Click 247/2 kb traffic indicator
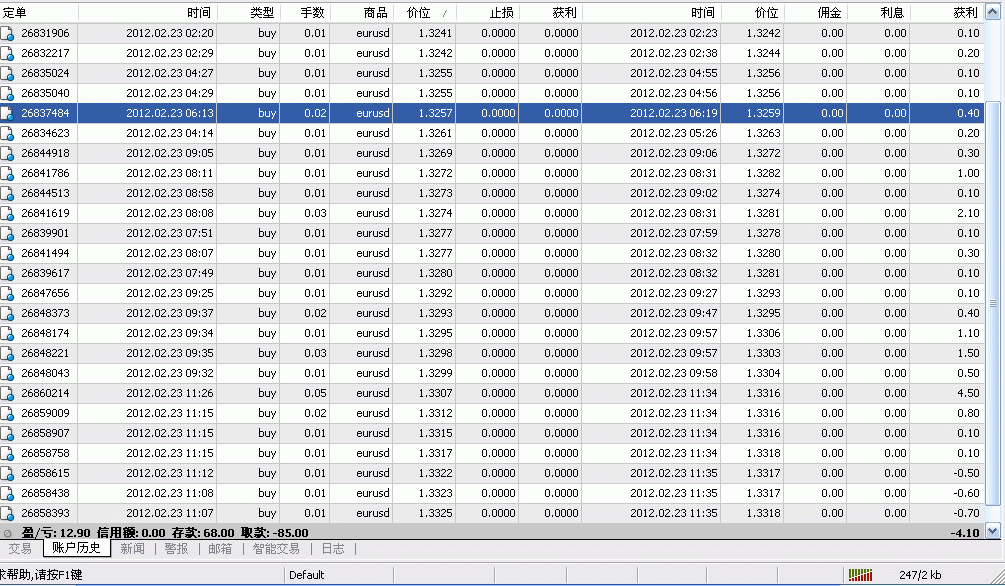The width and height of the screenshot is (1005, 586). click(920, 575)
